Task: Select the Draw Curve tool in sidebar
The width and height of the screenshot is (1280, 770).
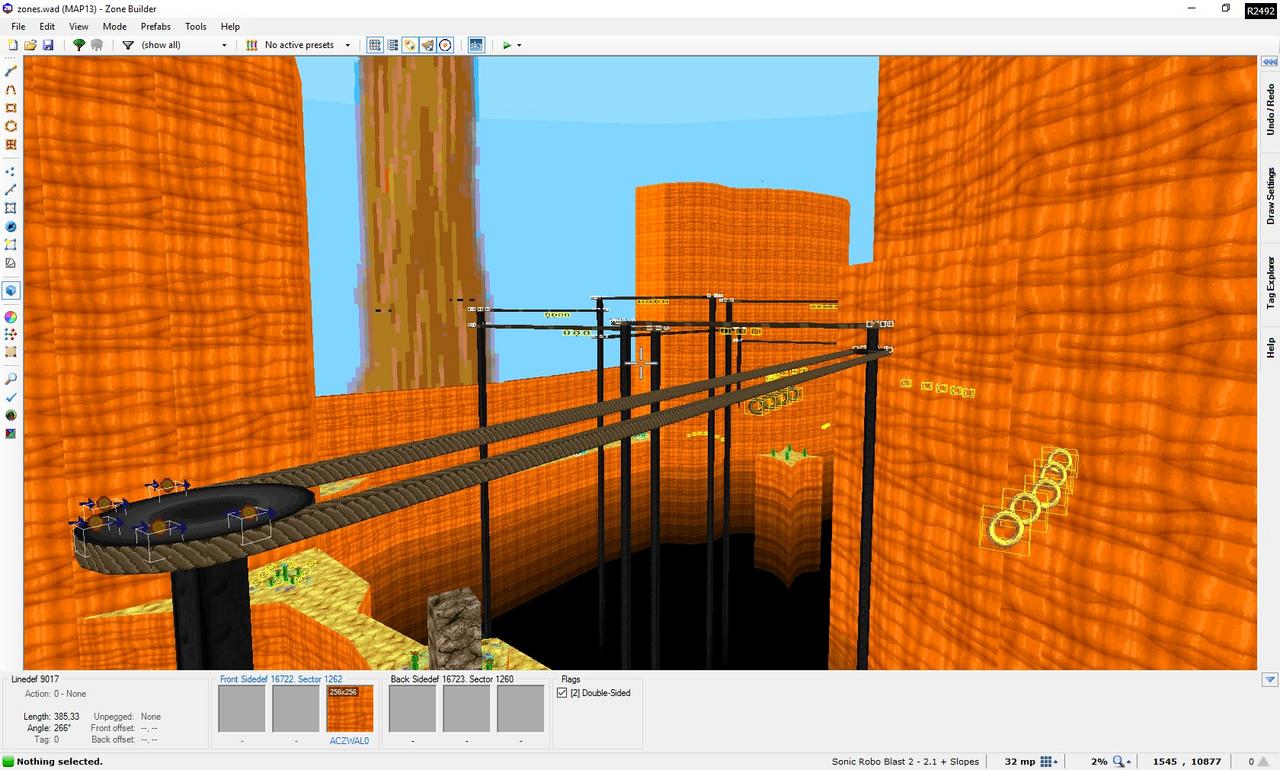Action: 11,89
